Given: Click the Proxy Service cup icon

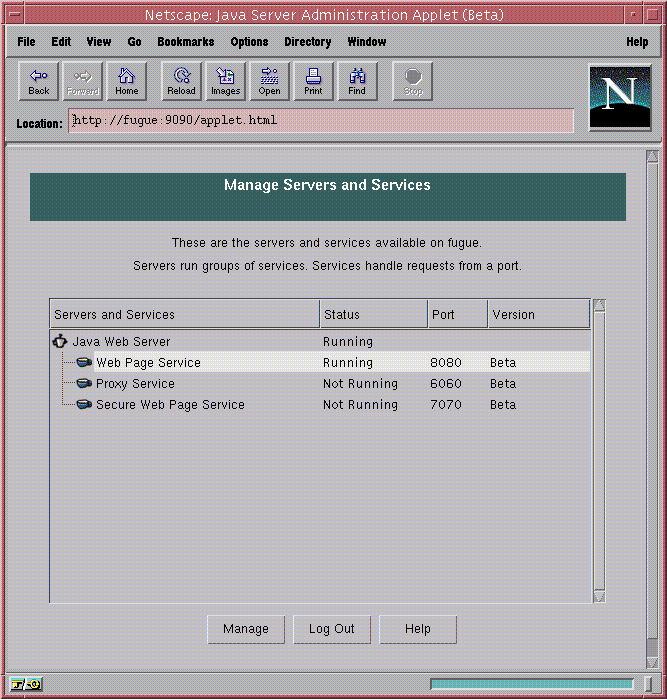Looking at the screenshot, I should (84, 383).
